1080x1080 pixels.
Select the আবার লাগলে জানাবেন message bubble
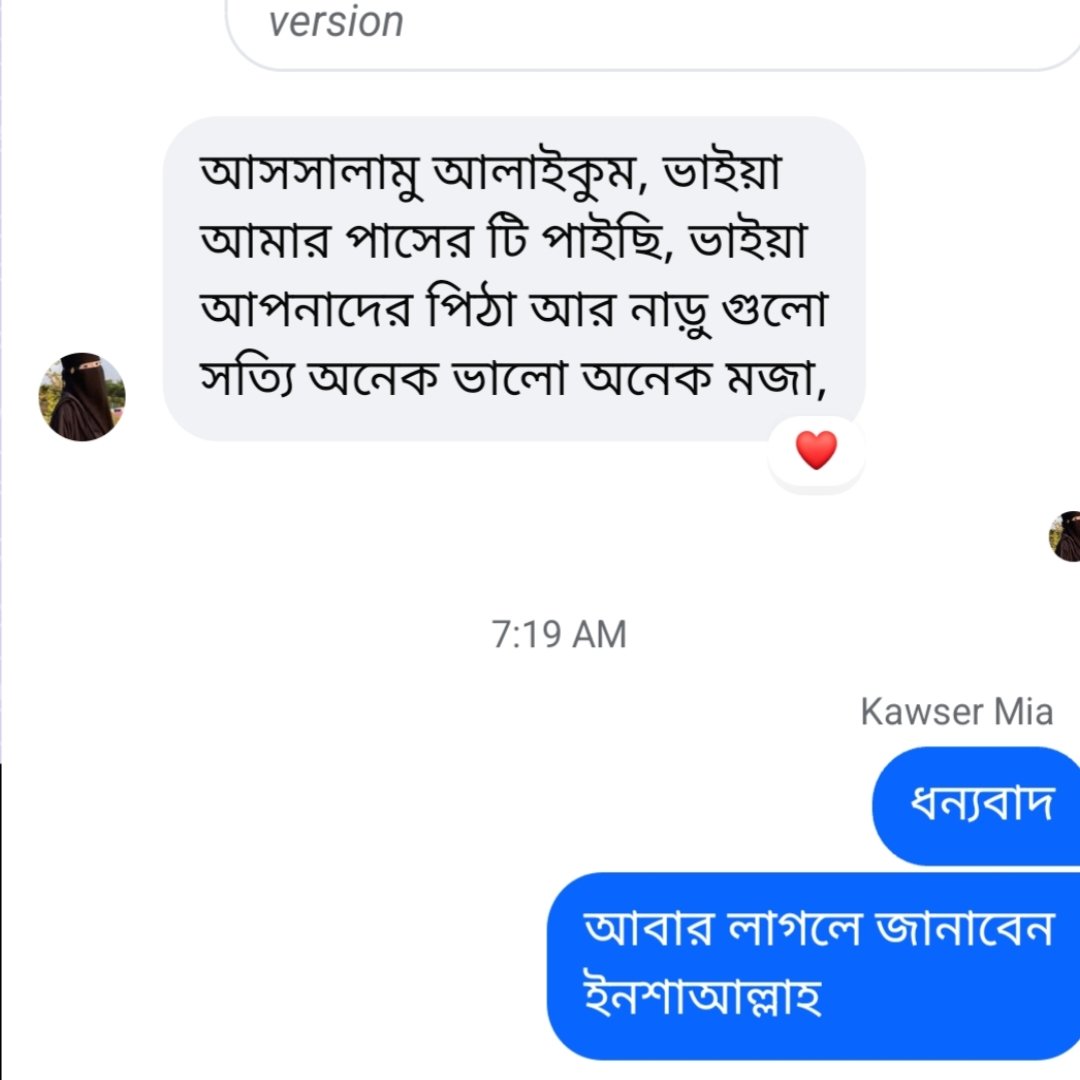pos(813,966)
